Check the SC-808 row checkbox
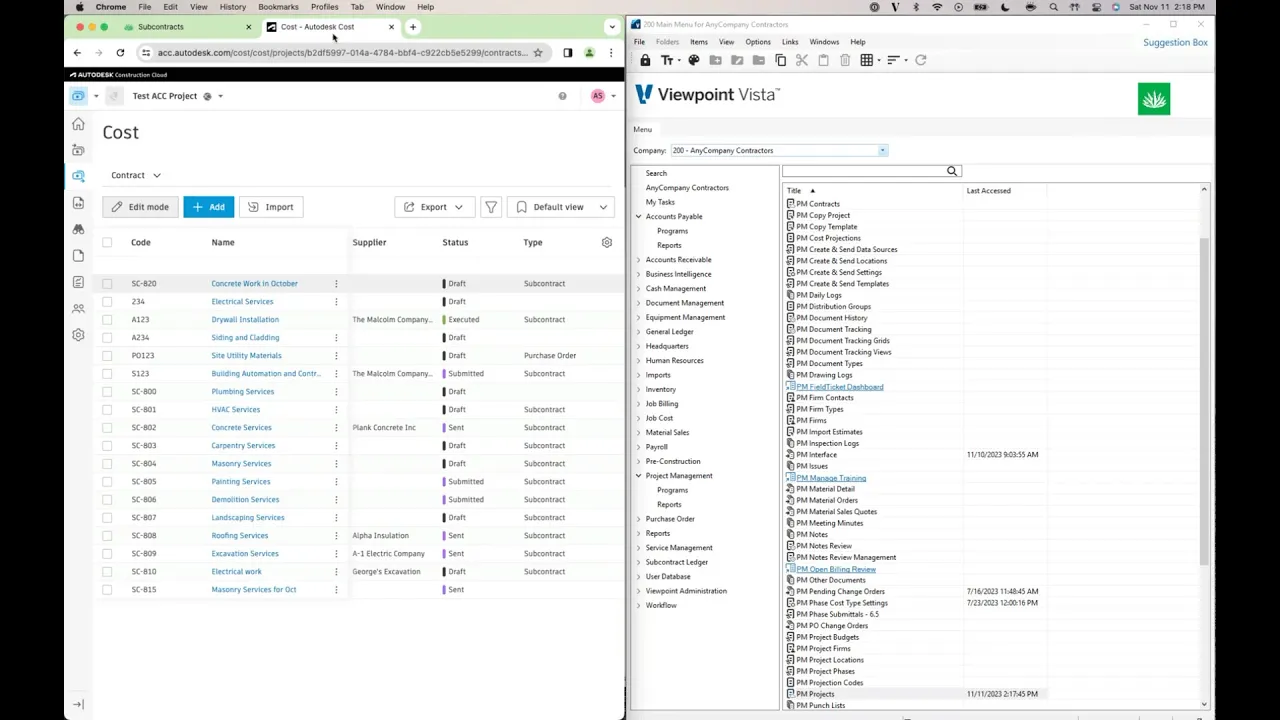 pyautogui.click(x=107, y=535)
